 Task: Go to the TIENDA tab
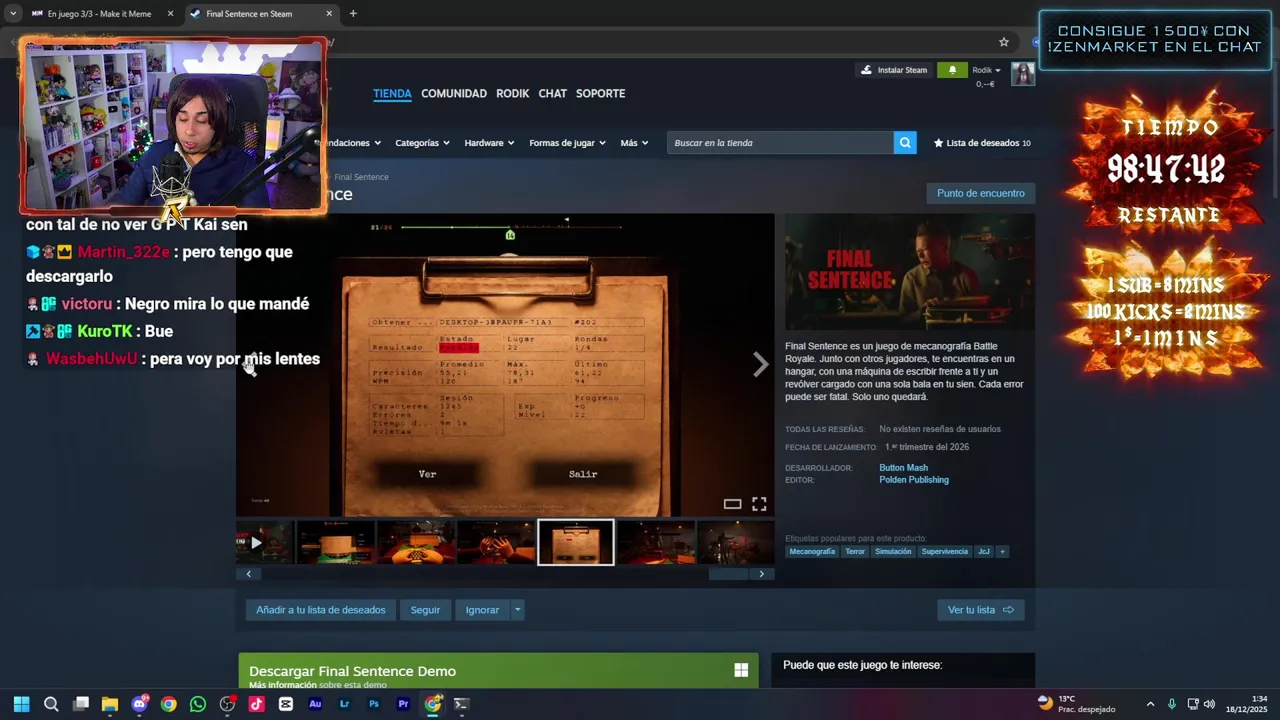[x=392, y=93]
